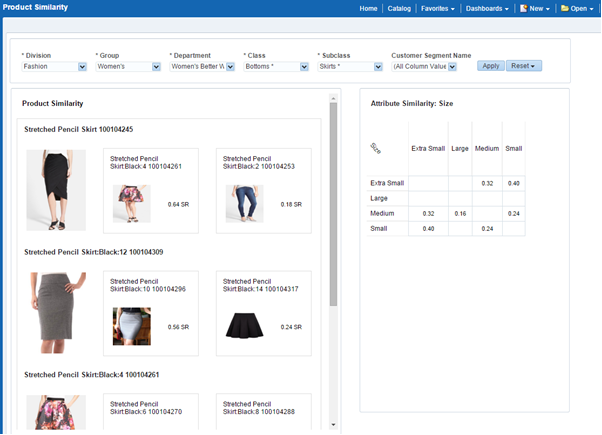Click the Apply button
The image size is (602, 435).
tap(491, 66)
